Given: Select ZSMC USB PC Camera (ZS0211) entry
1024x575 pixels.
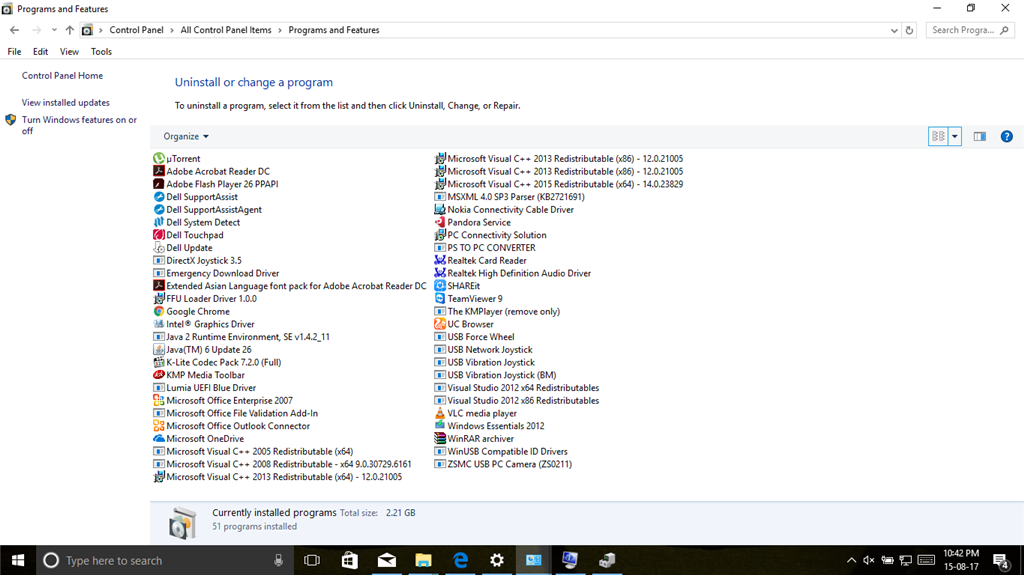Looking at the screenshot, I should tap(504, 464).
